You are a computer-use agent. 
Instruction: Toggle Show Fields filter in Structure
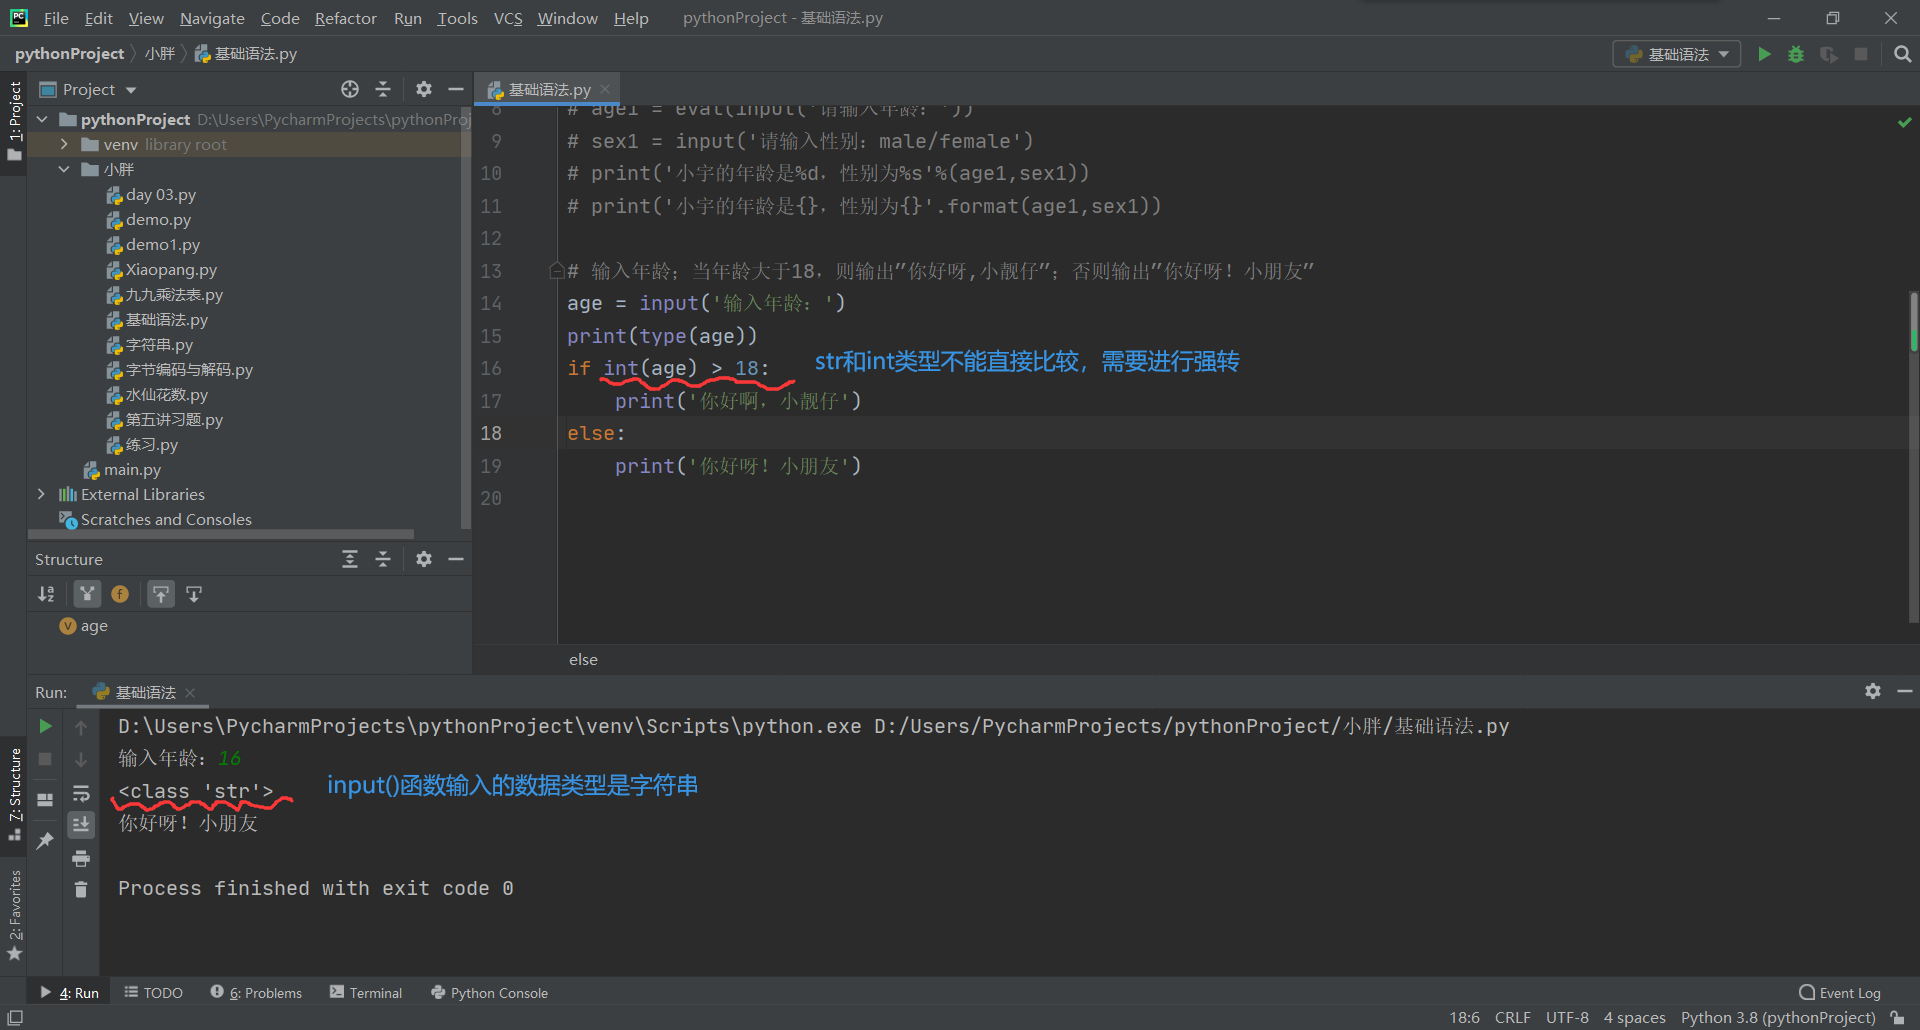(x=120, y=594)
